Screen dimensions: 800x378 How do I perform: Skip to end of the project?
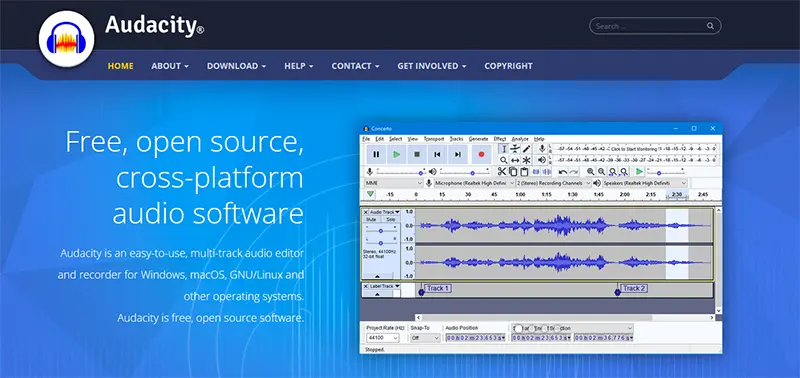[458, 154]
